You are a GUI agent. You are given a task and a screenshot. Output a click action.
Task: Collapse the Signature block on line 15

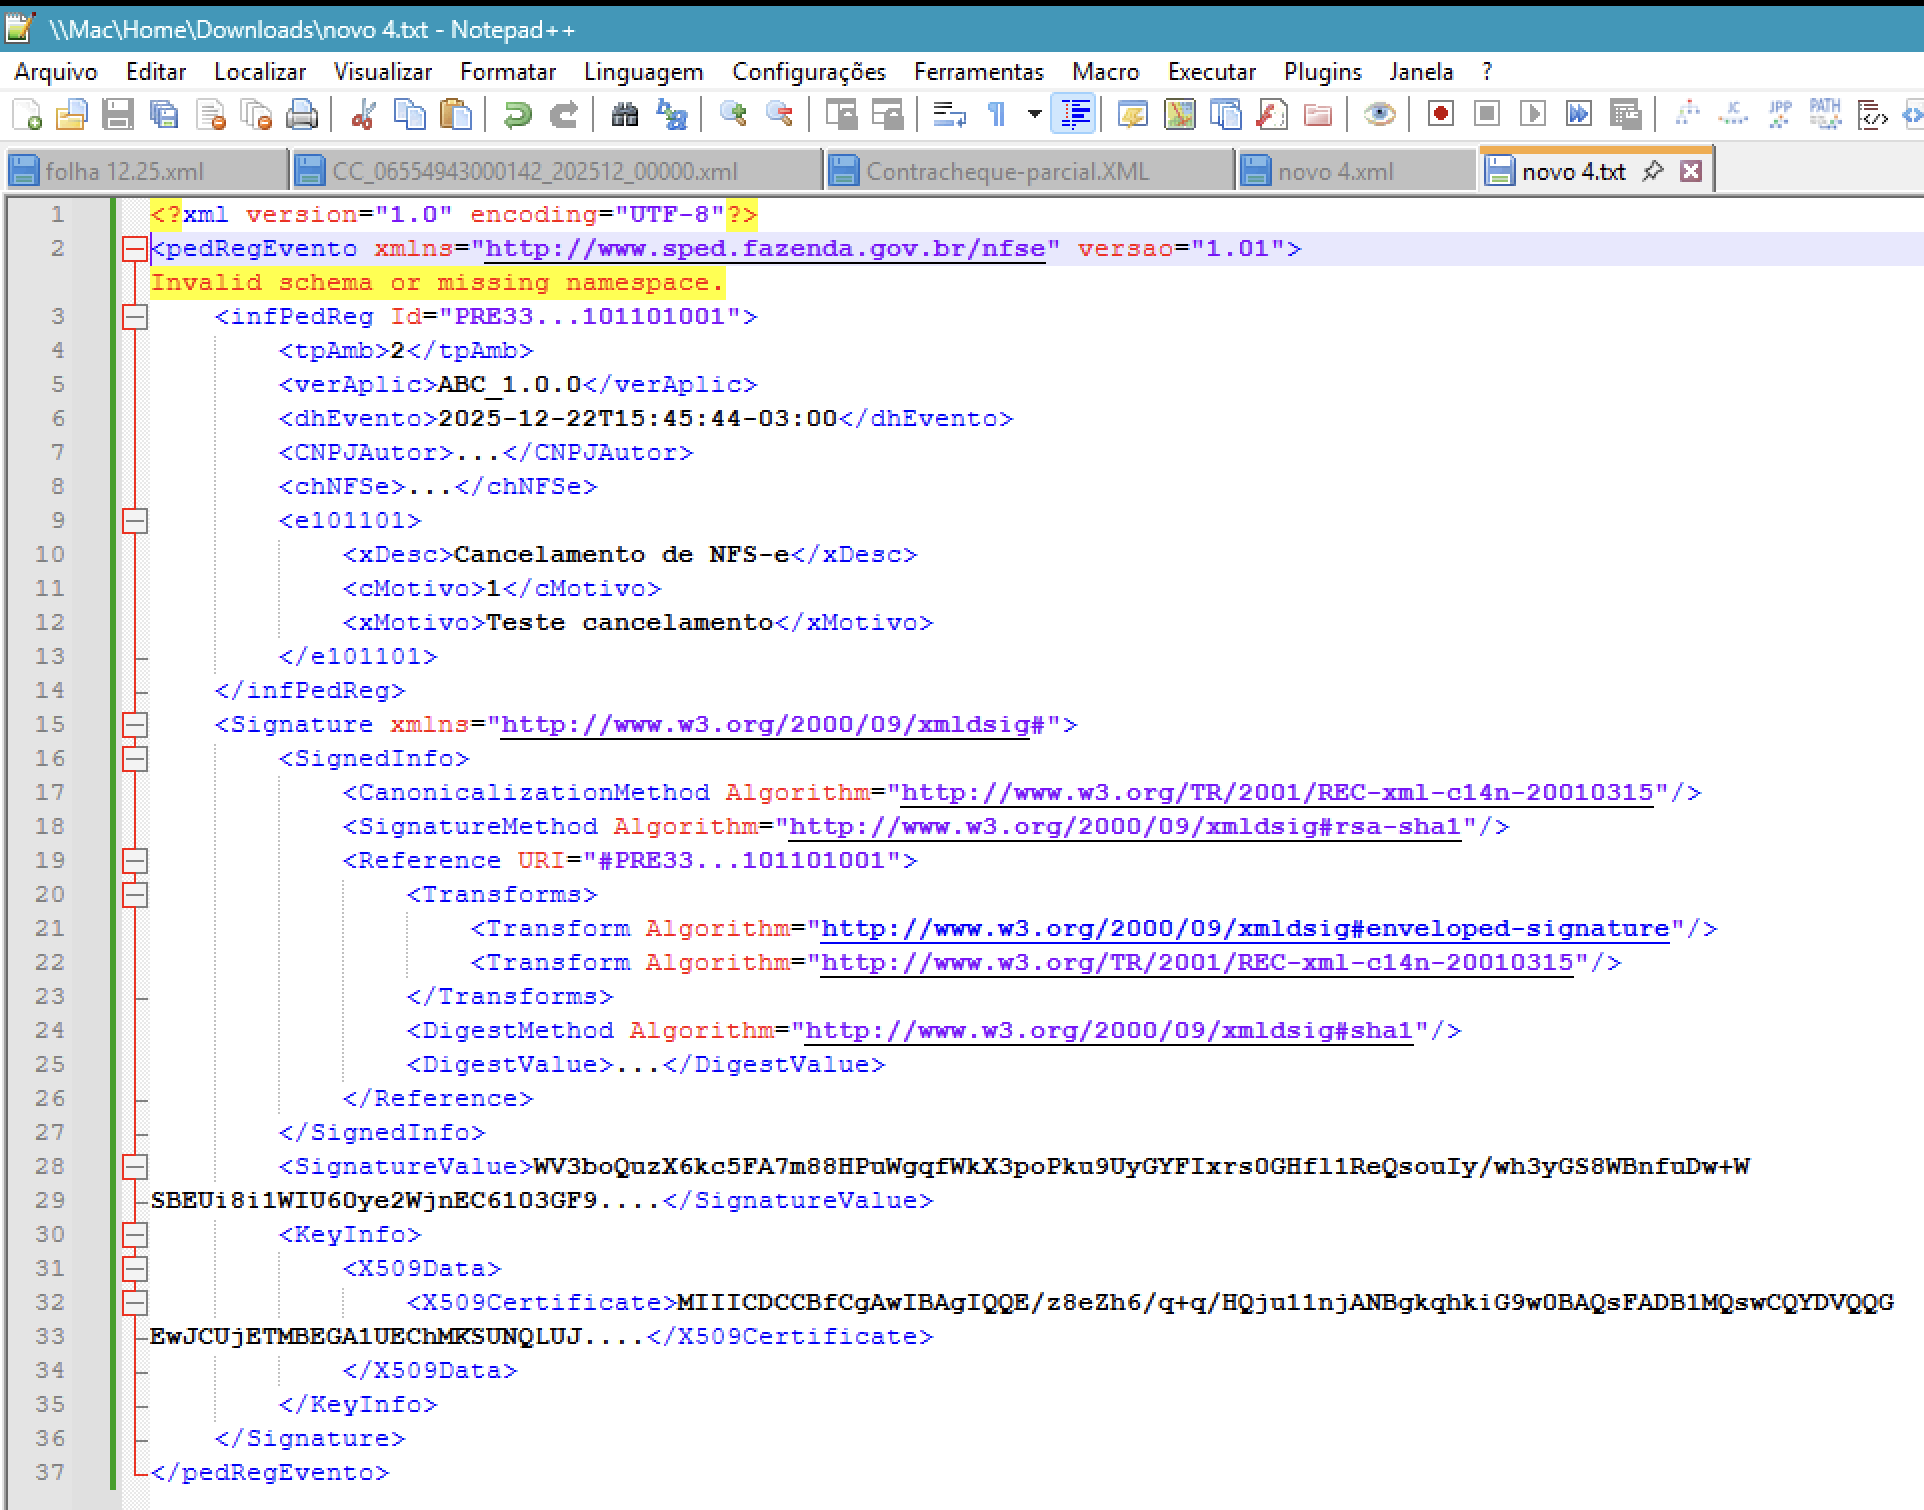click(134, 725)
